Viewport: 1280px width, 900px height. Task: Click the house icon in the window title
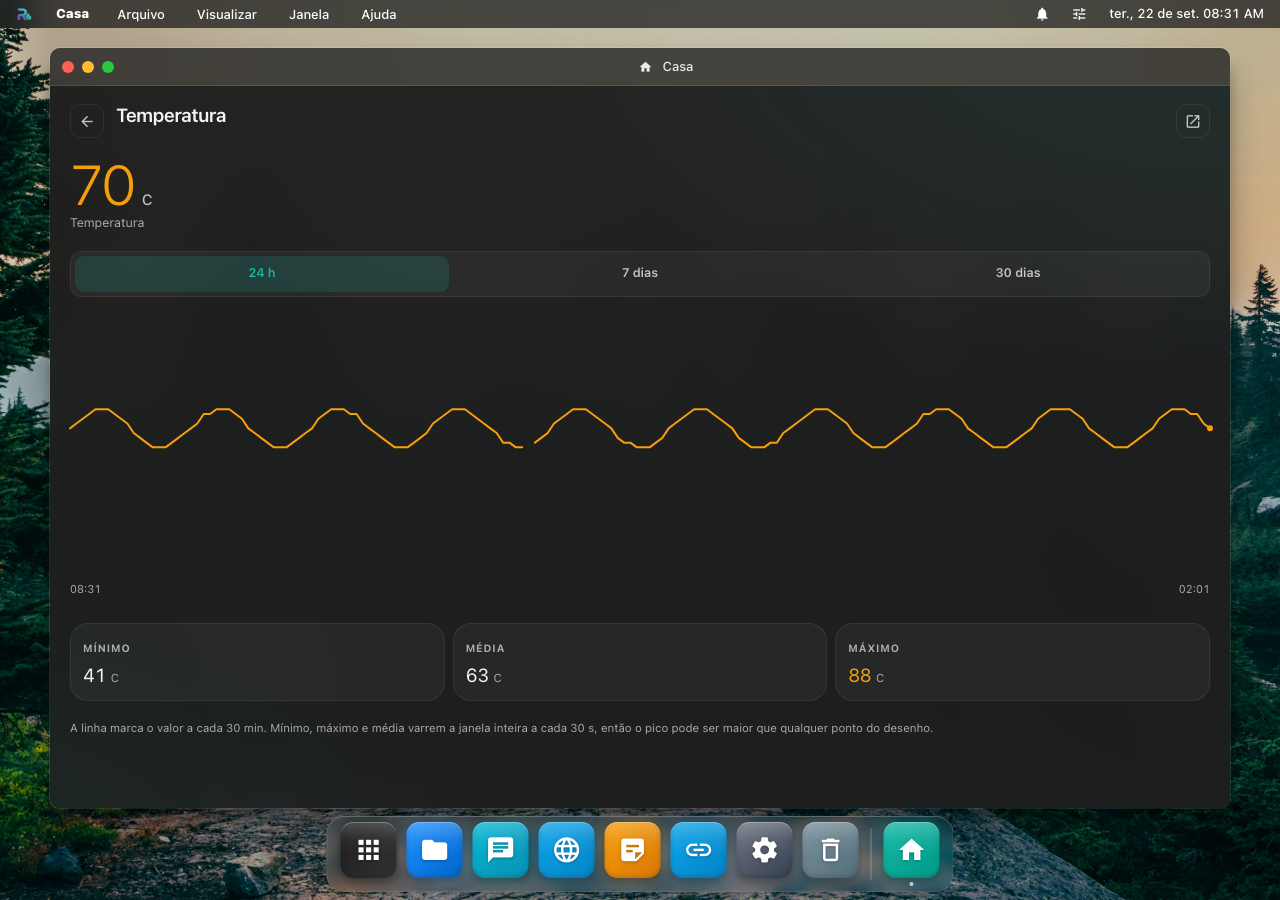pyautogui.click(x=646, y=67)
